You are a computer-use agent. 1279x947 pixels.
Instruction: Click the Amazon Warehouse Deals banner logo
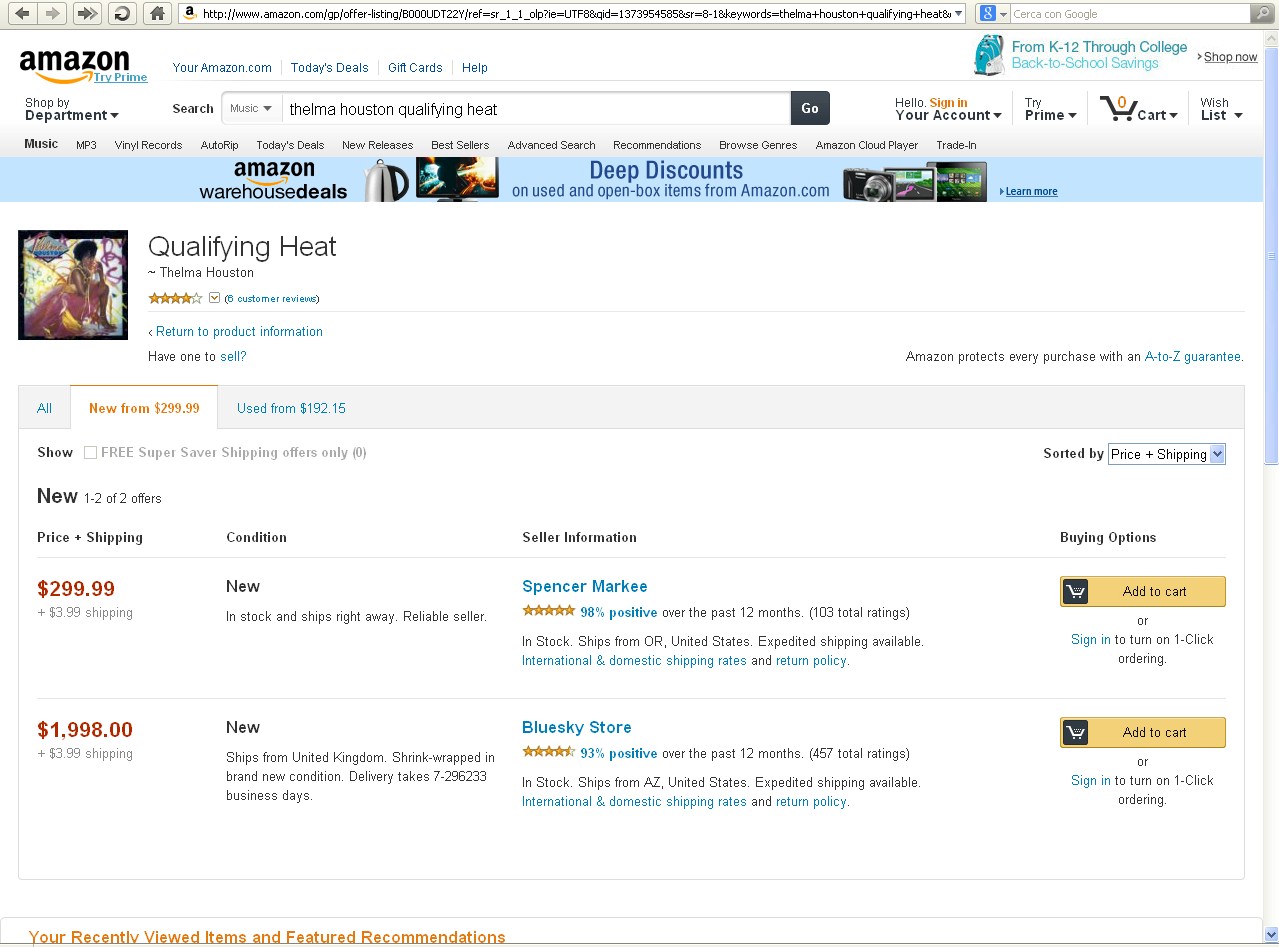tap(273, 180)
